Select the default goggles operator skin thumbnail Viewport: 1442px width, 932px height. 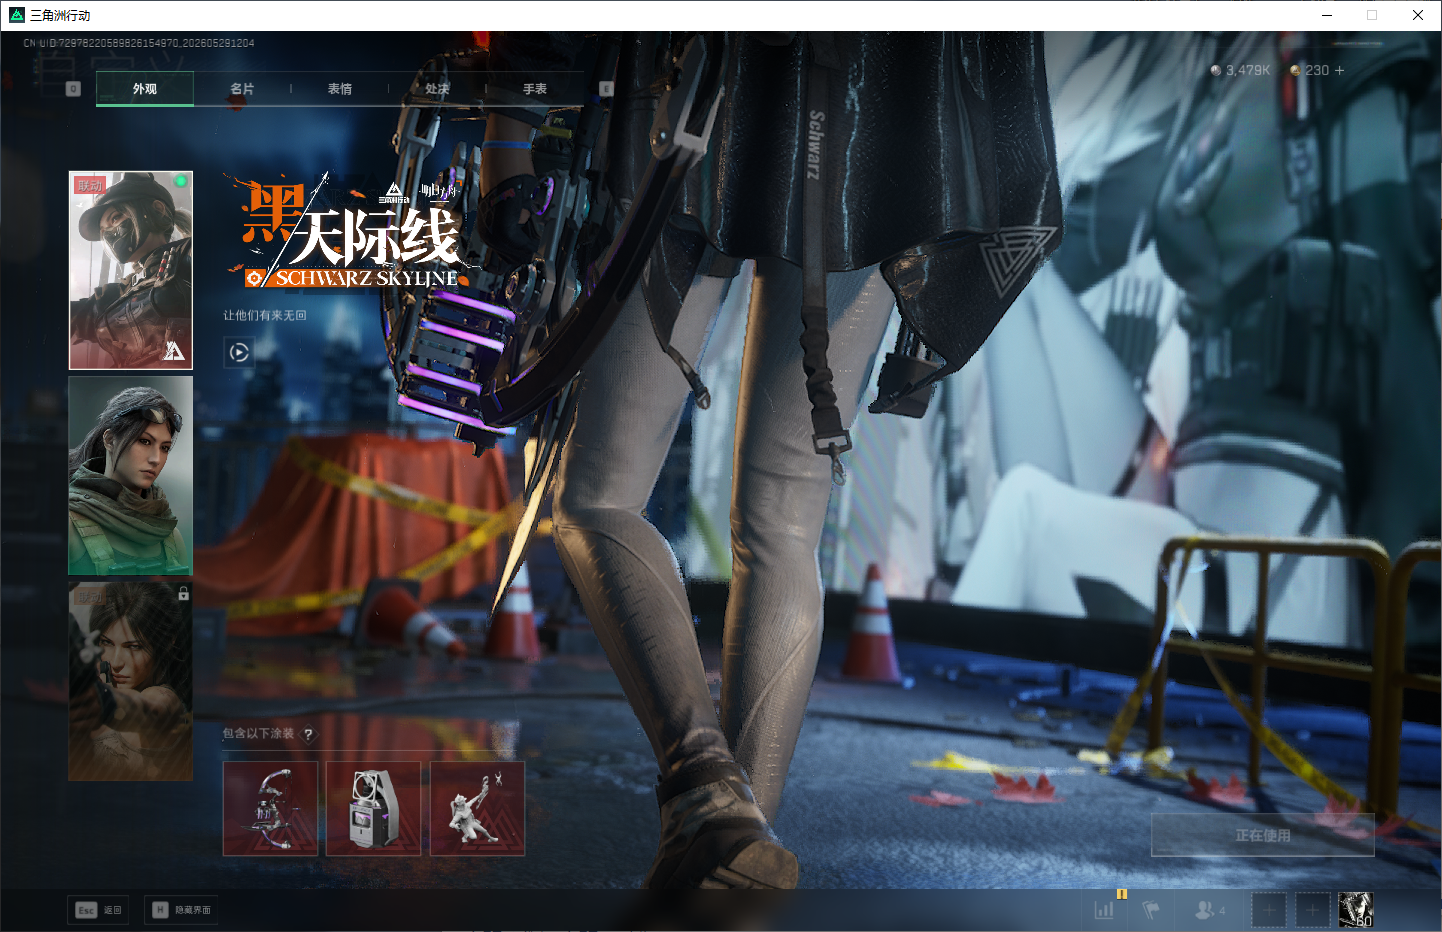[131, 476]
